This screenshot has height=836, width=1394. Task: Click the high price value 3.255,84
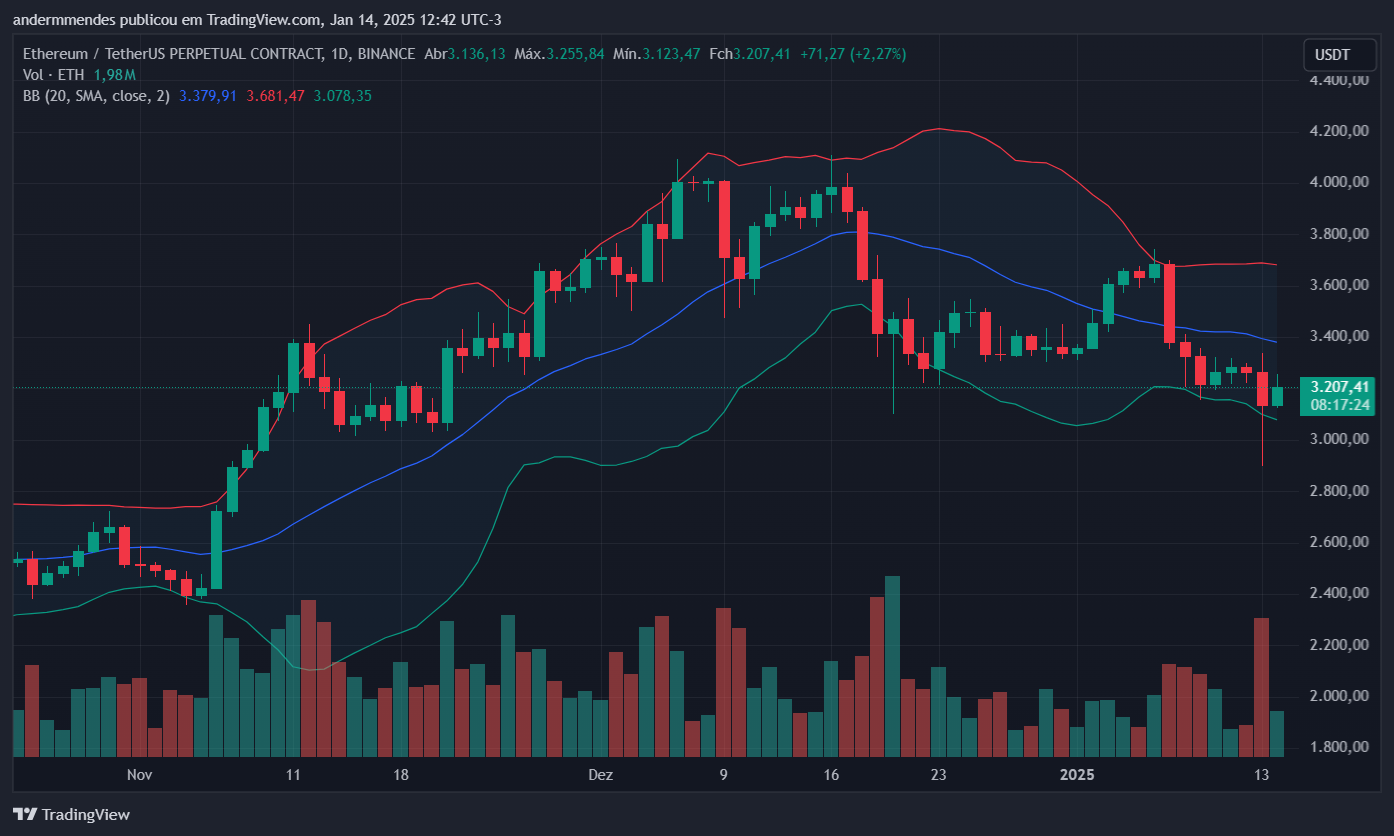click(575, 54)
